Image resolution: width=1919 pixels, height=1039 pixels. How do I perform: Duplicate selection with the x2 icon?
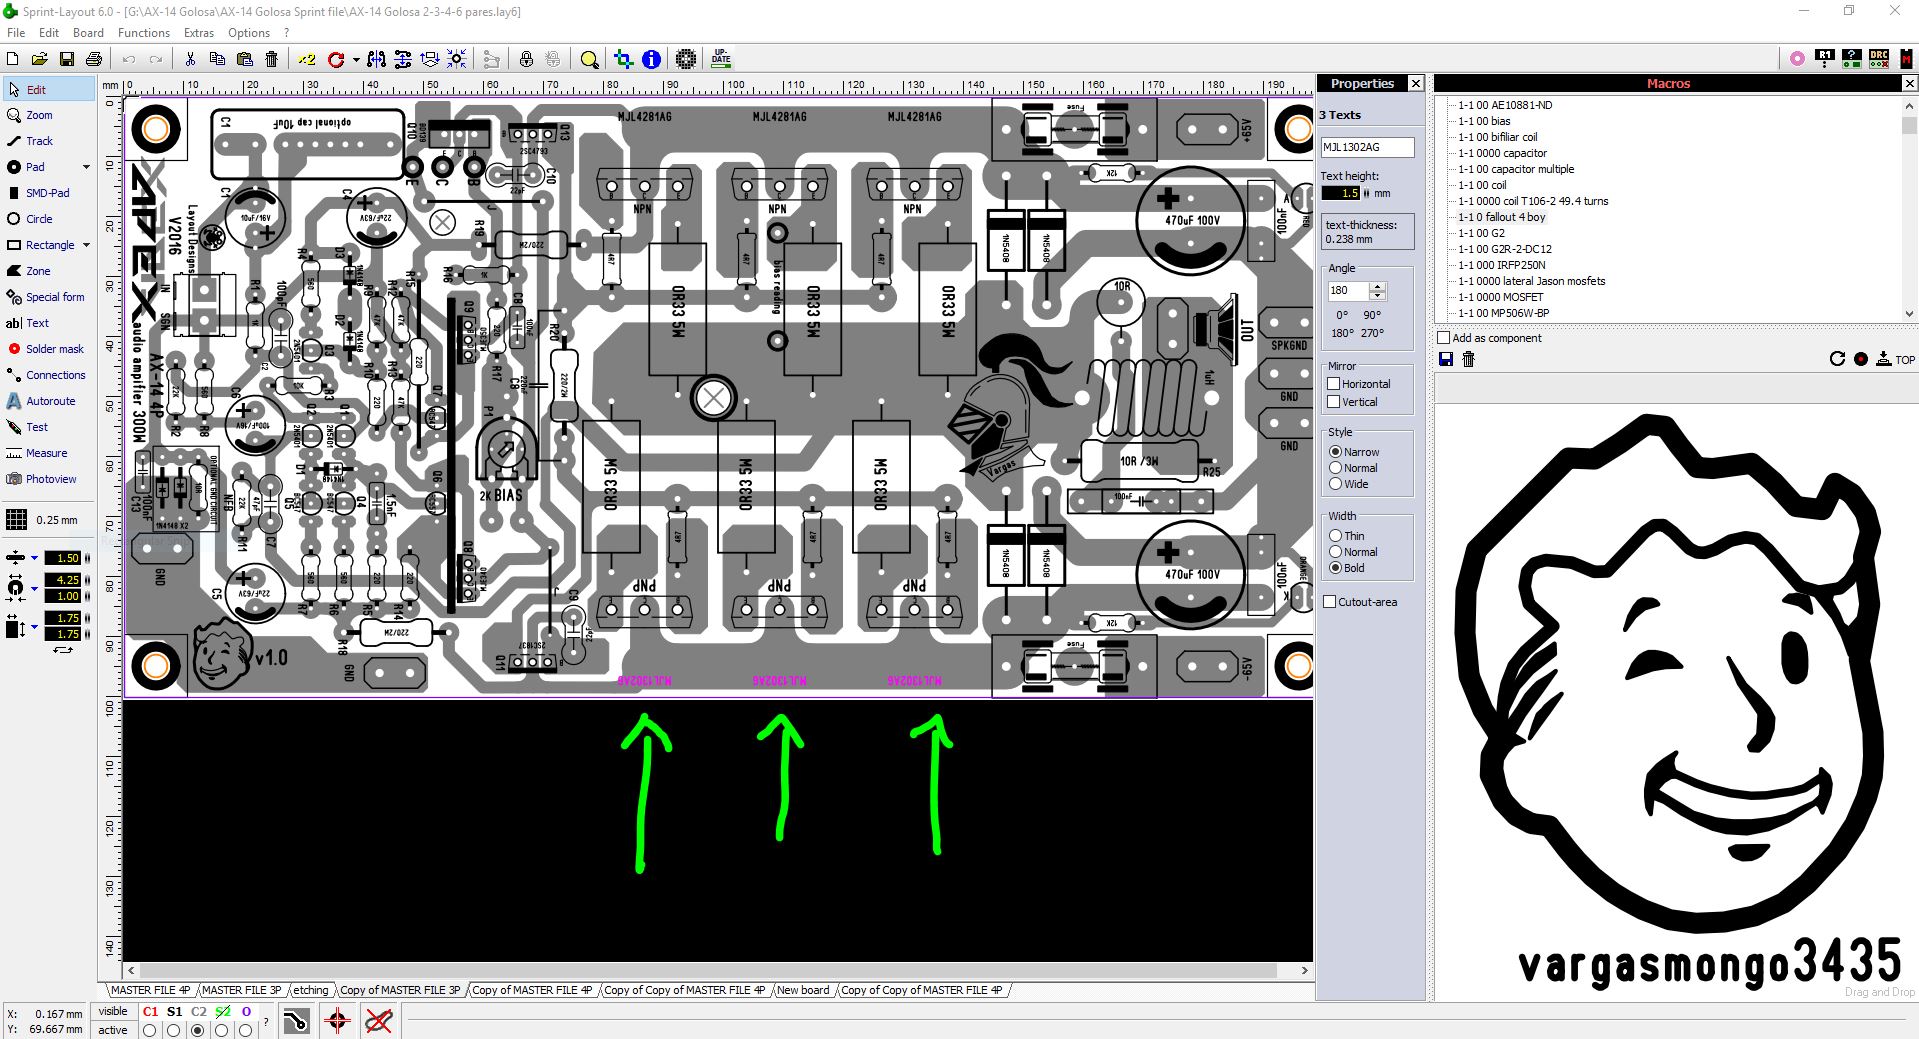point(307,59)
